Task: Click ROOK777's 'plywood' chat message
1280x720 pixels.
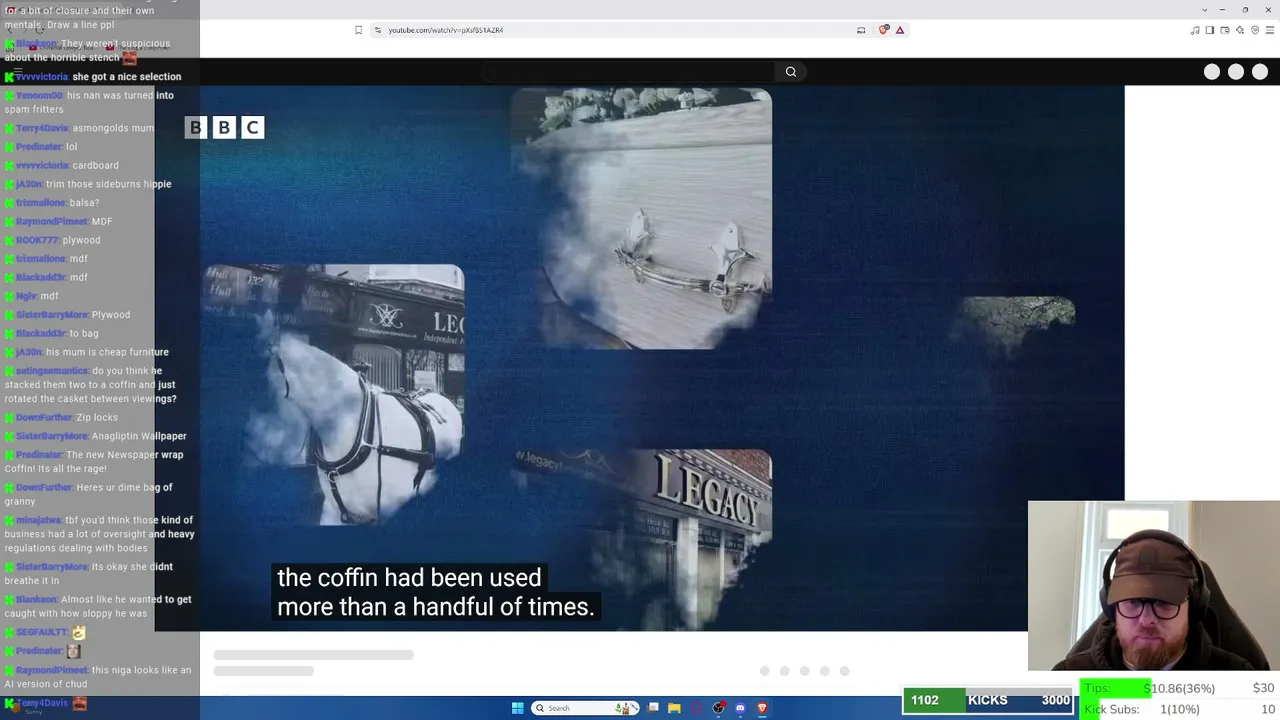Action: tap(82, 241)
